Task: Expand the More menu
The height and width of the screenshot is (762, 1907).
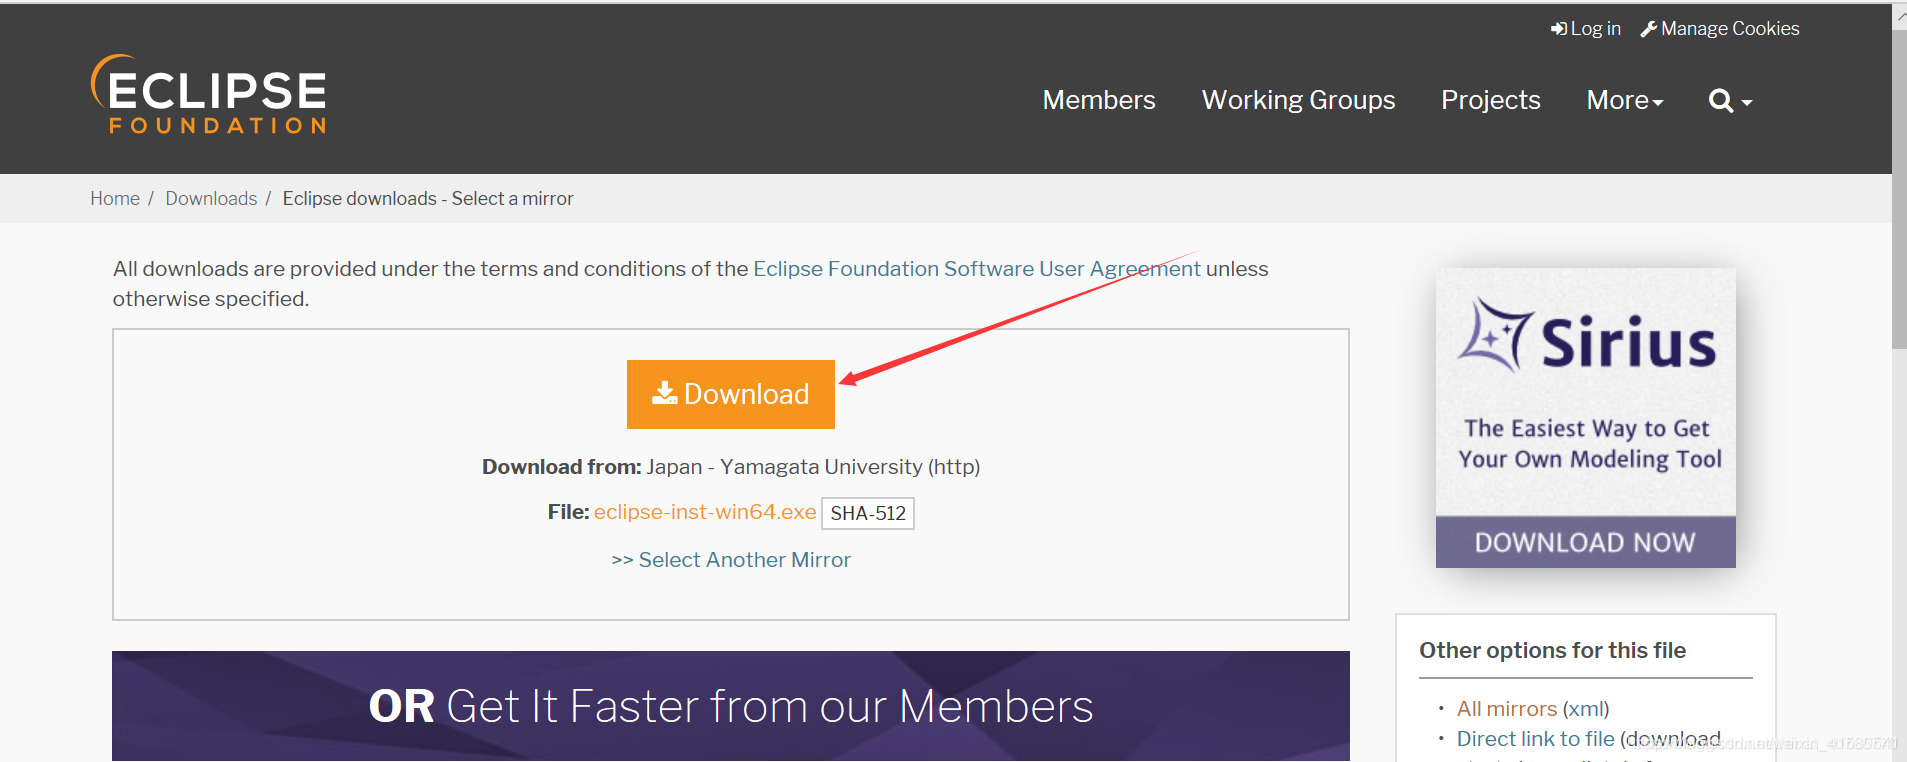Action: click(x=1625, y=100)
